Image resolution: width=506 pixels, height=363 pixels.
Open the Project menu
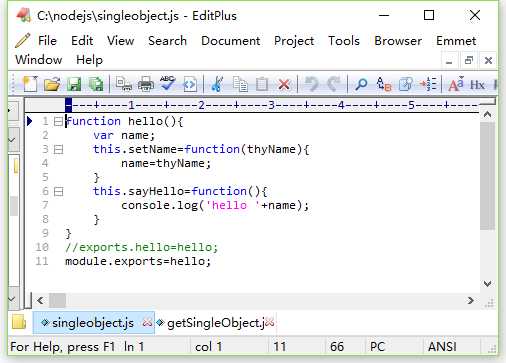(x=294, y=41)
